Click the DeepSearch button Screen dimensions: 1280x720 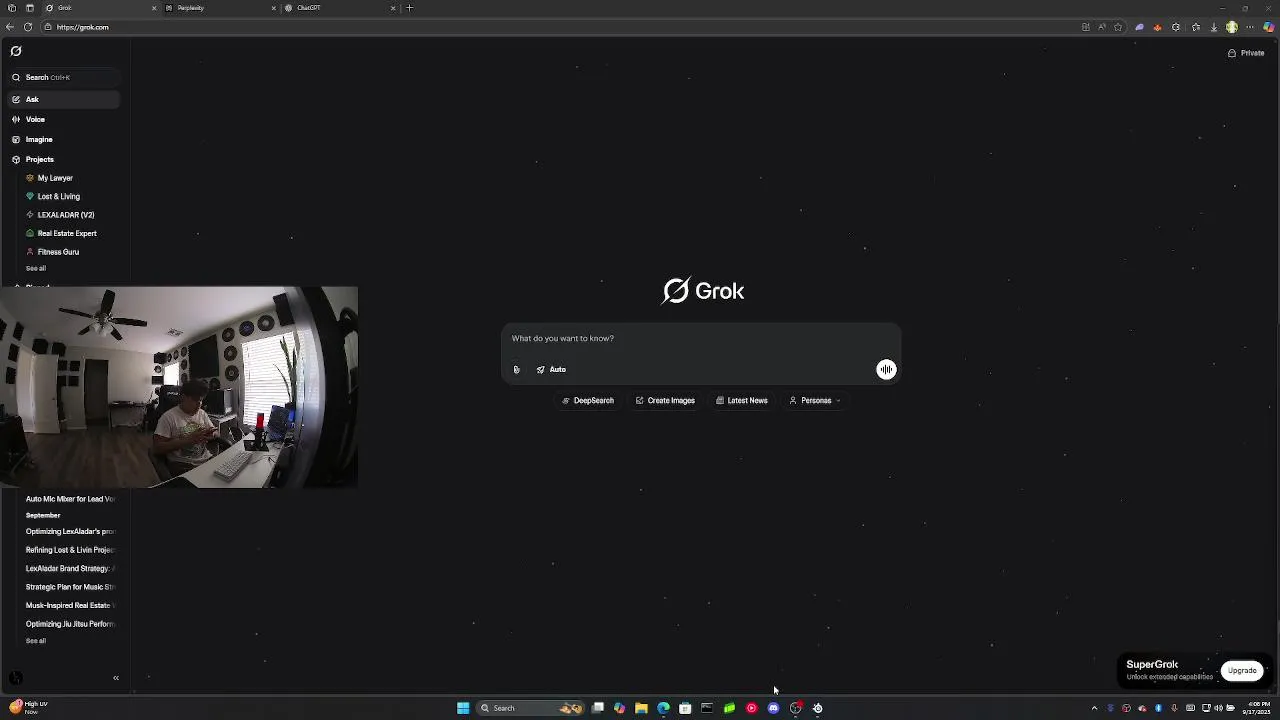(588, 401)
